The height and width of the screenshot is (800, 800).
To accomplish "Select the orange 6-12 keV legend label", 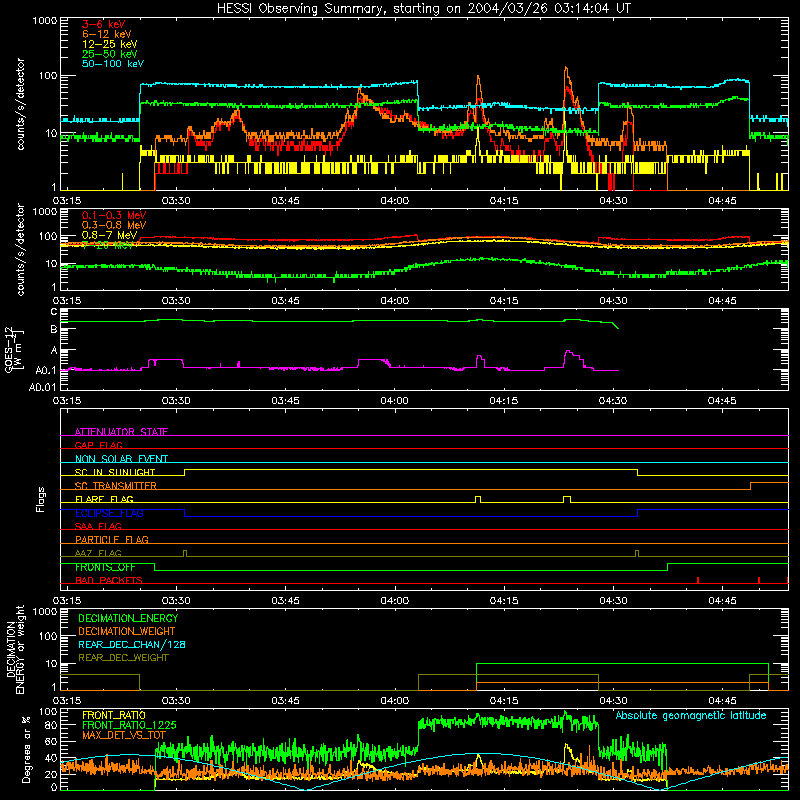I will [x=106, y=34].
